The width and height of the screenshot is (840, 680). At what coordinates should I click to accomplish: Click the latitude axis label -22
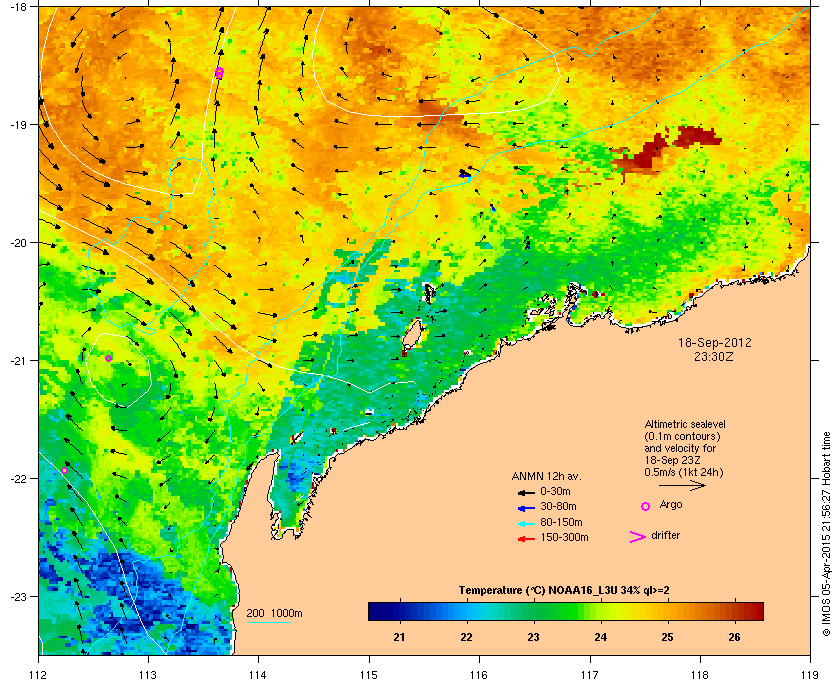pyautogui.click(x=19, y=479)
